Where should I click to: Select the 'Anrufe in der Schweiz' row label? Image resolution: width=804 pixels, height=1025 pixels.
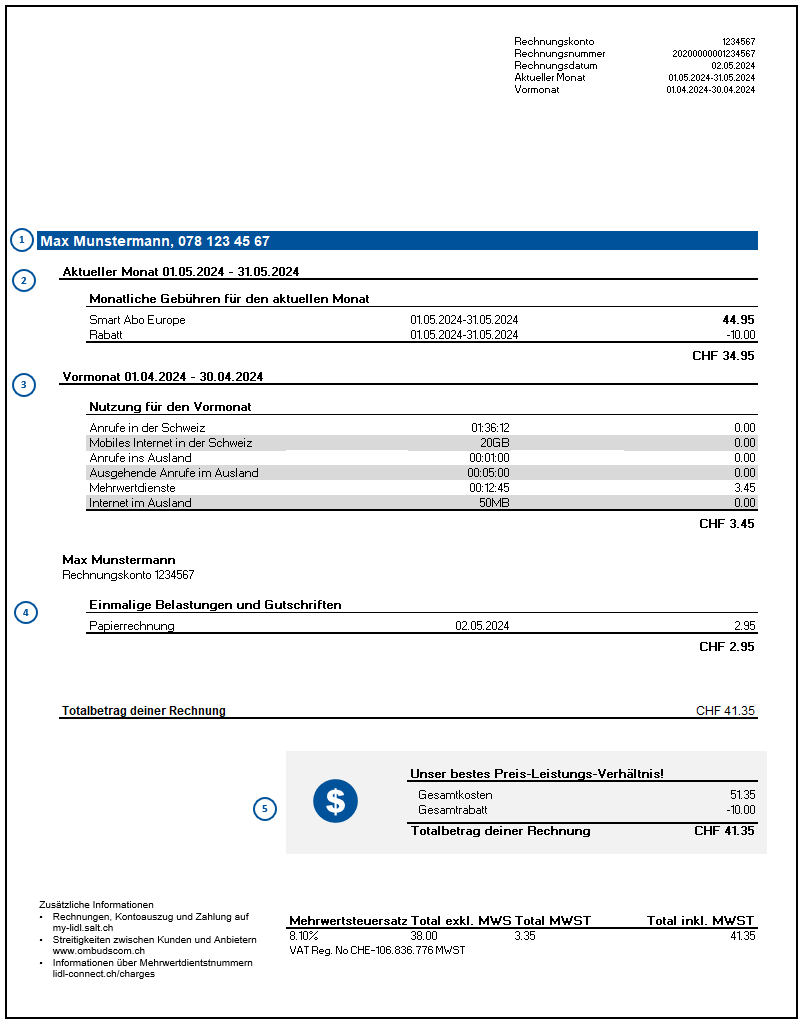(x=147, y=428)
